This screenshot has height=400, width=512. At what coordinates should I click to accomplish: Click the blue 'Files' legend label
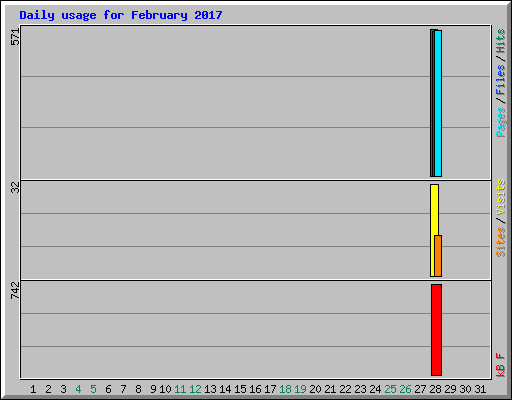click(500, 79)
